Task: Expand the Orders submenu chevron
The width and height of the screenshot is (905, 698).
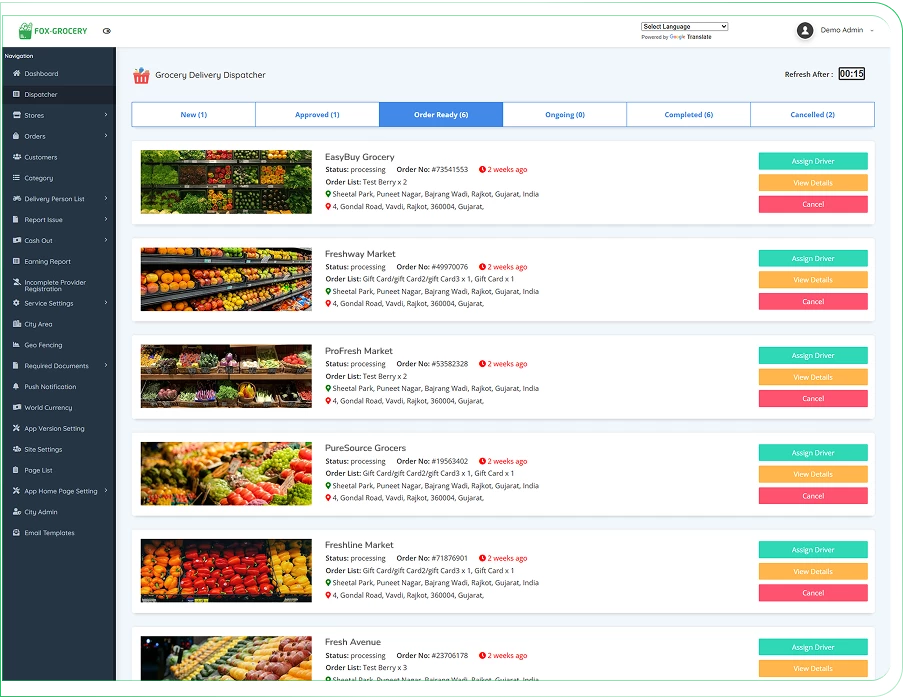Action: 106,136
